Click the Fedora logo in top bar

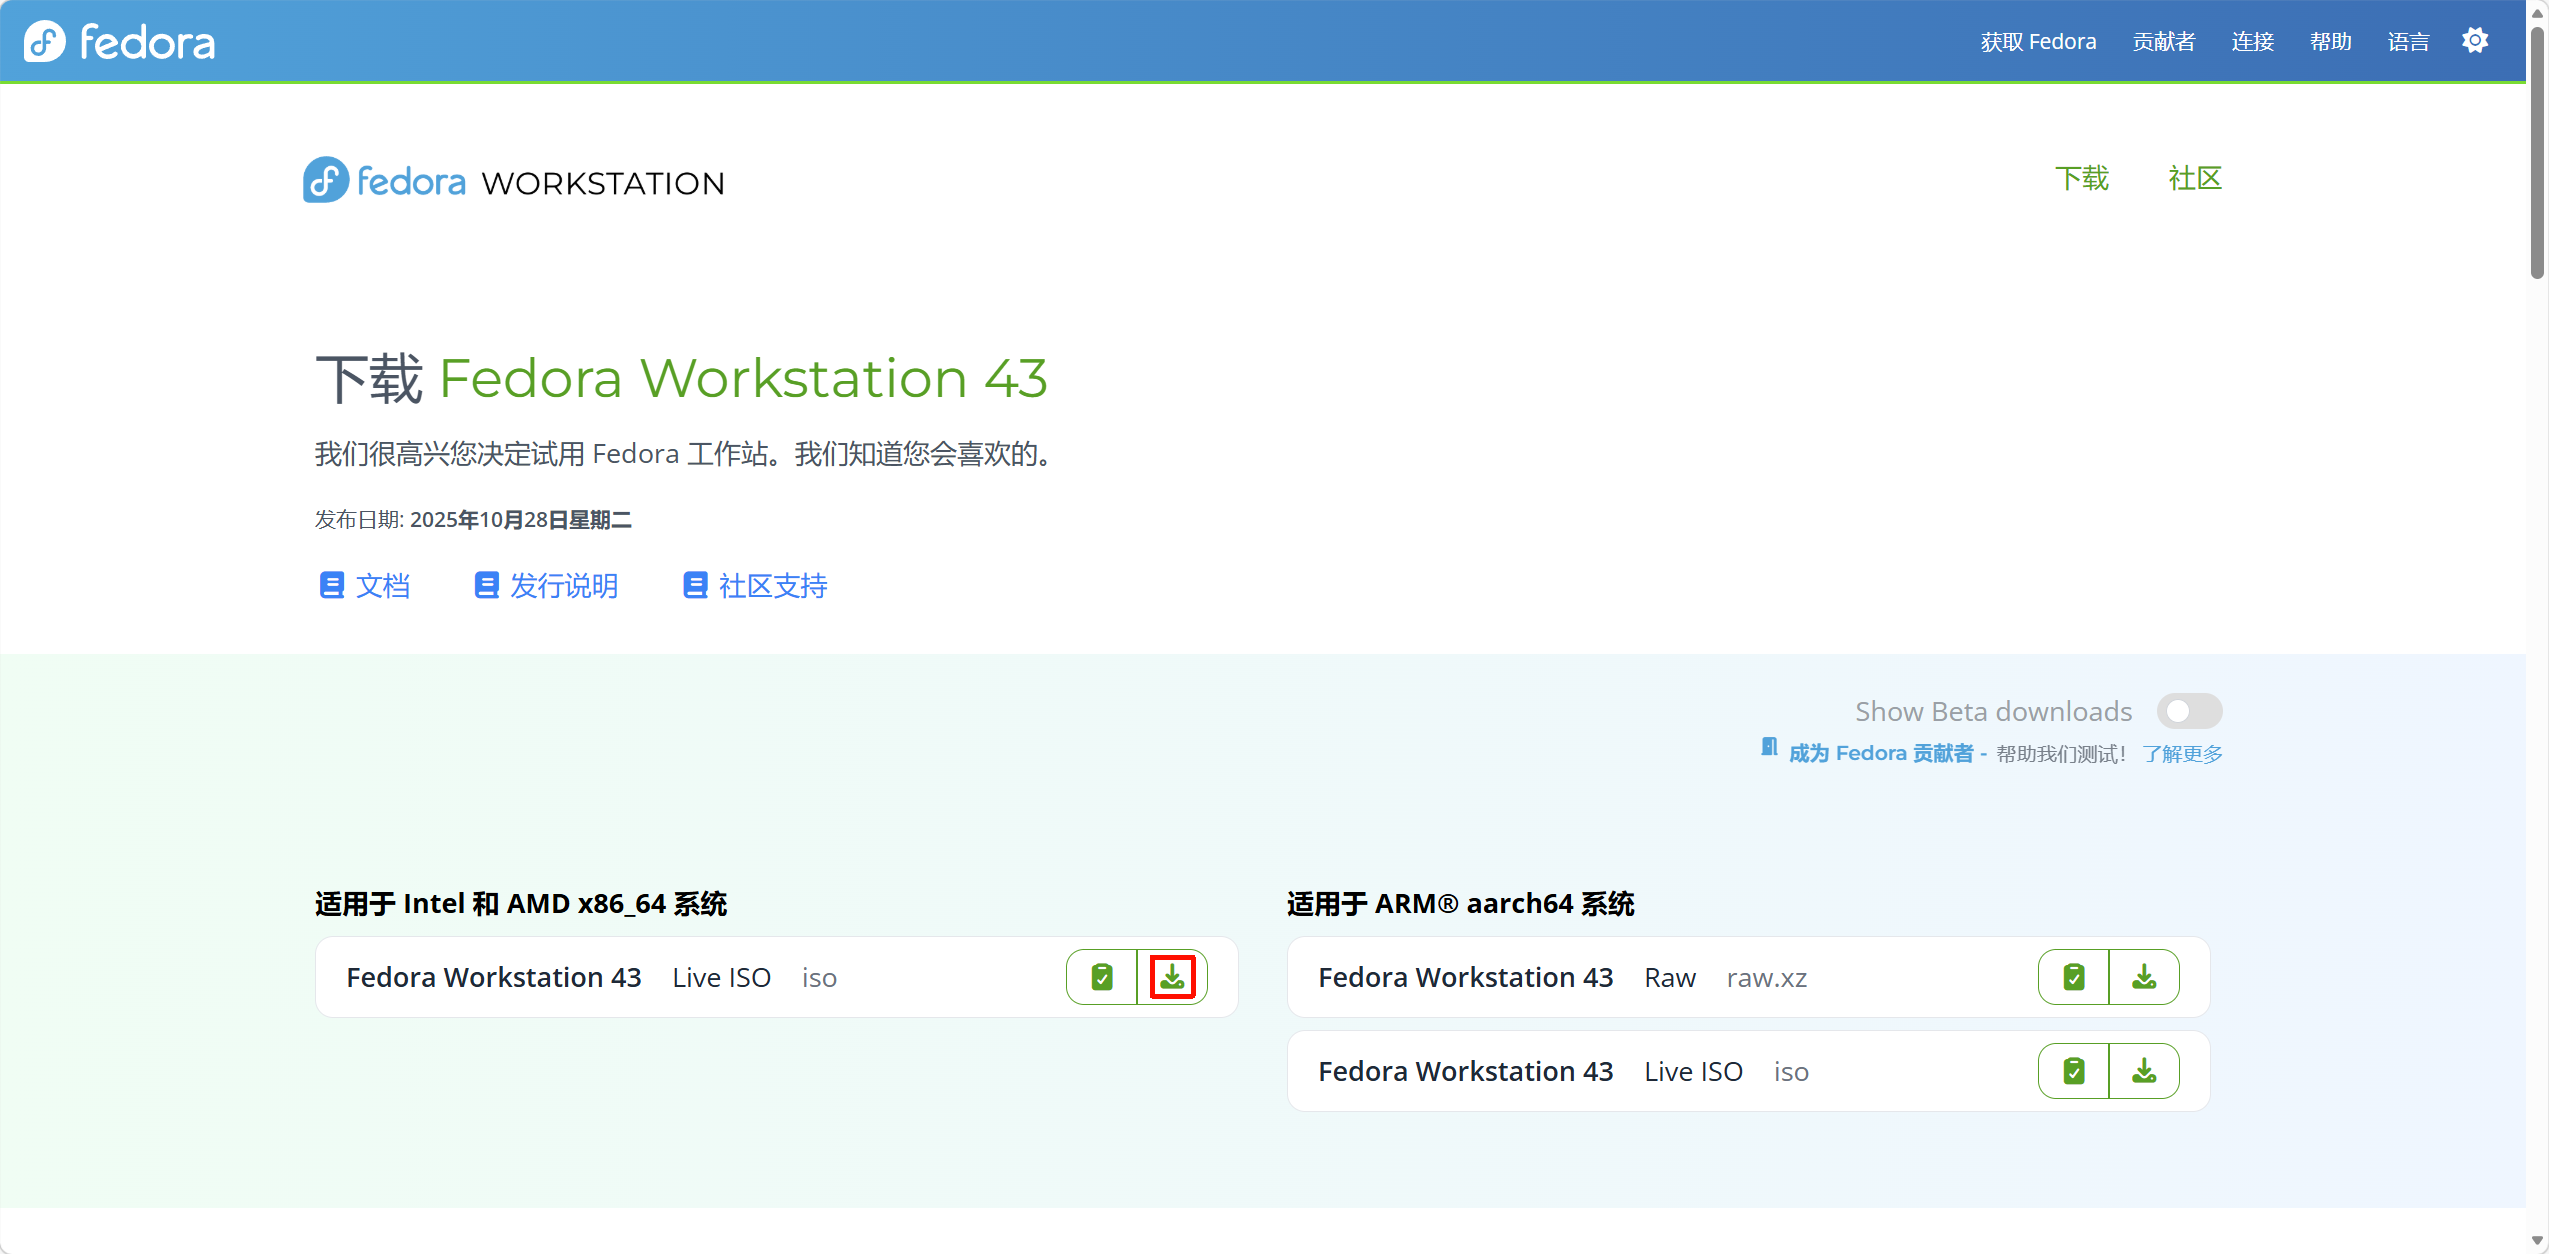pos(120,42)
